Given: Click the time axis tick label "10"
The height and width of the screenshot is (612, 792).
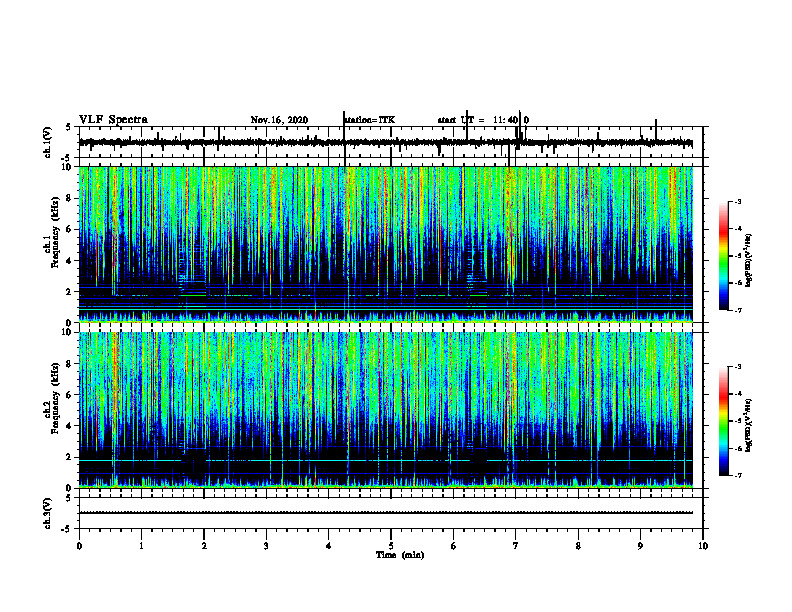Looking at the screenshot, I should click(x=703, y=546).
